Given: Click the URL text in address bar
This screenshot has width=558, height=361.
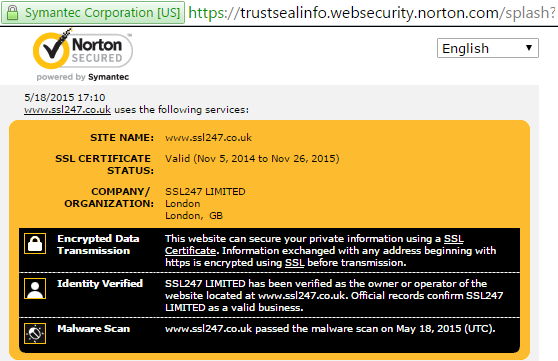Looking at the screenshot, I should click(x=372, y=13).
